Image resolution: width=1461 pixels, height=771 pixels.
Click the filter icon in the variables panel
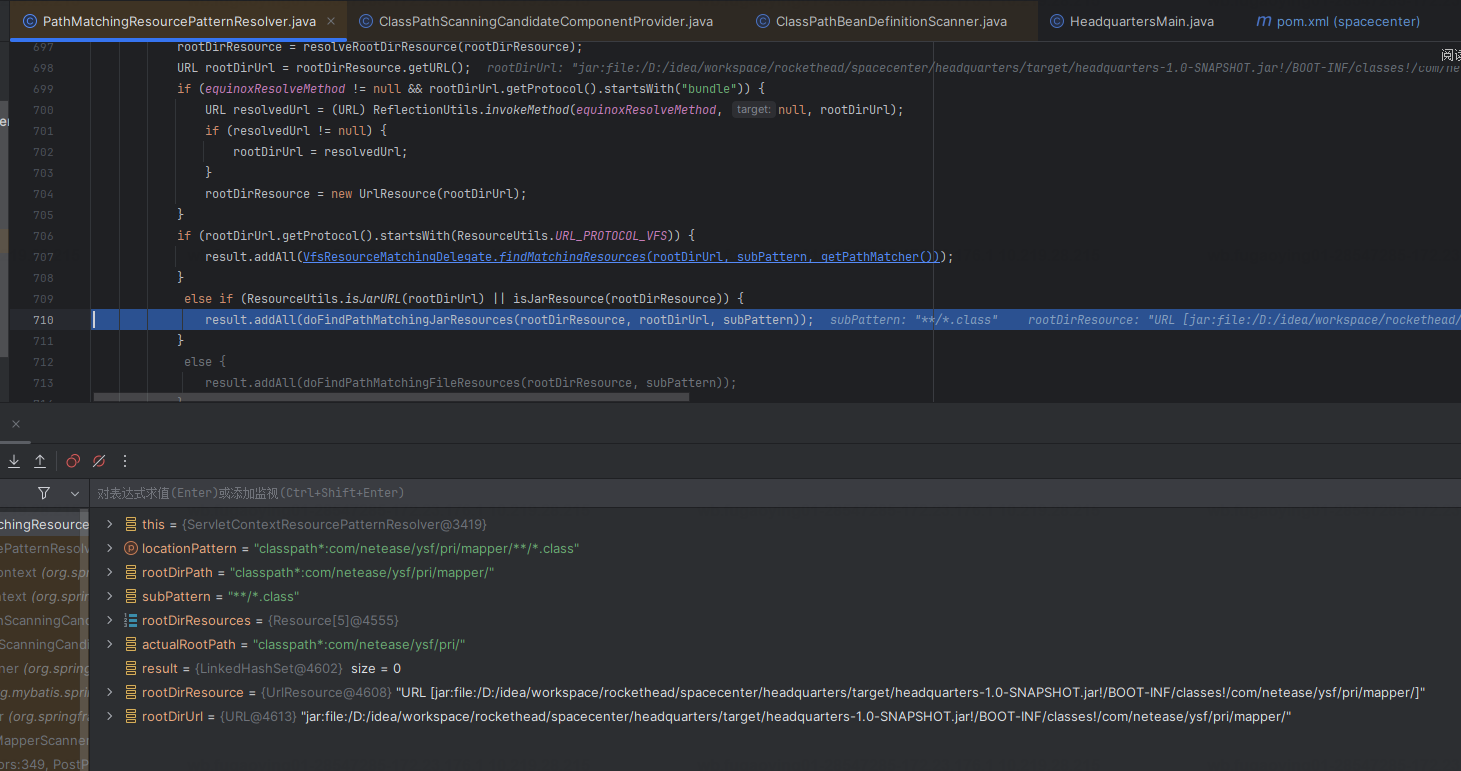coord(43,493)
